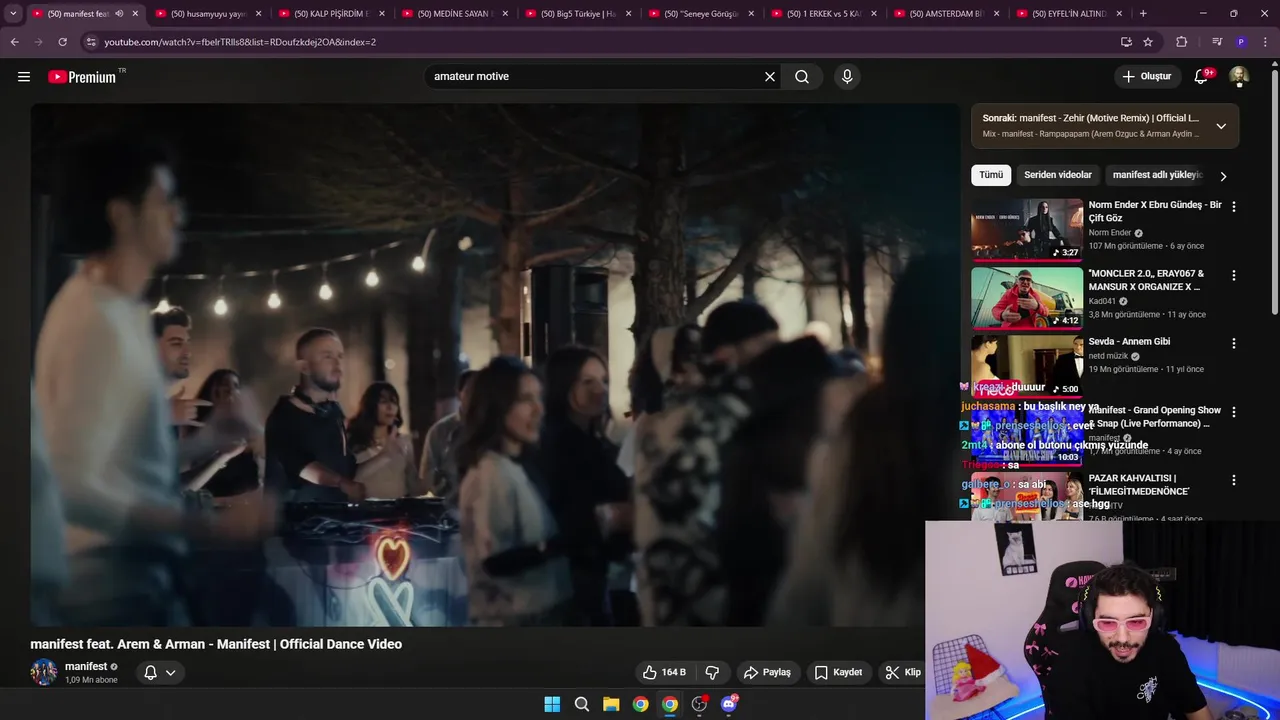
Task: Open the Sevda - Annem Gibi title
Action: point(1129,341)
